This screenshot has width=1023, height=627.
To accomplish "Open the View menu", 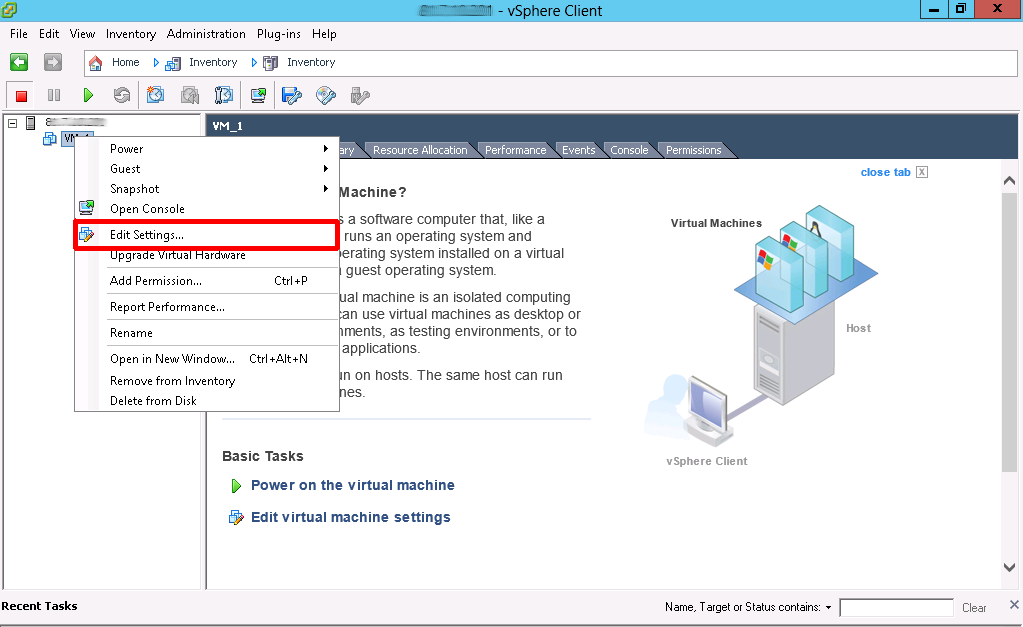I will point(82,34).
